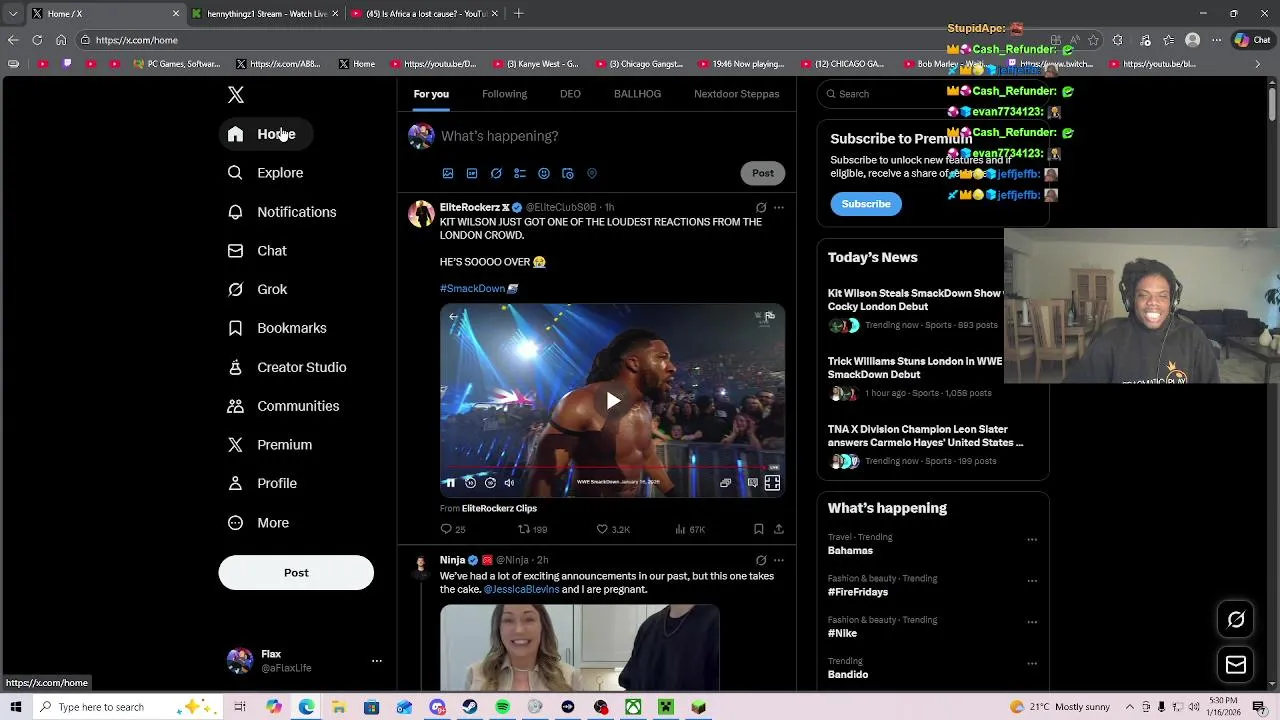Open #SmackDown hashtag link

(472, 288)
